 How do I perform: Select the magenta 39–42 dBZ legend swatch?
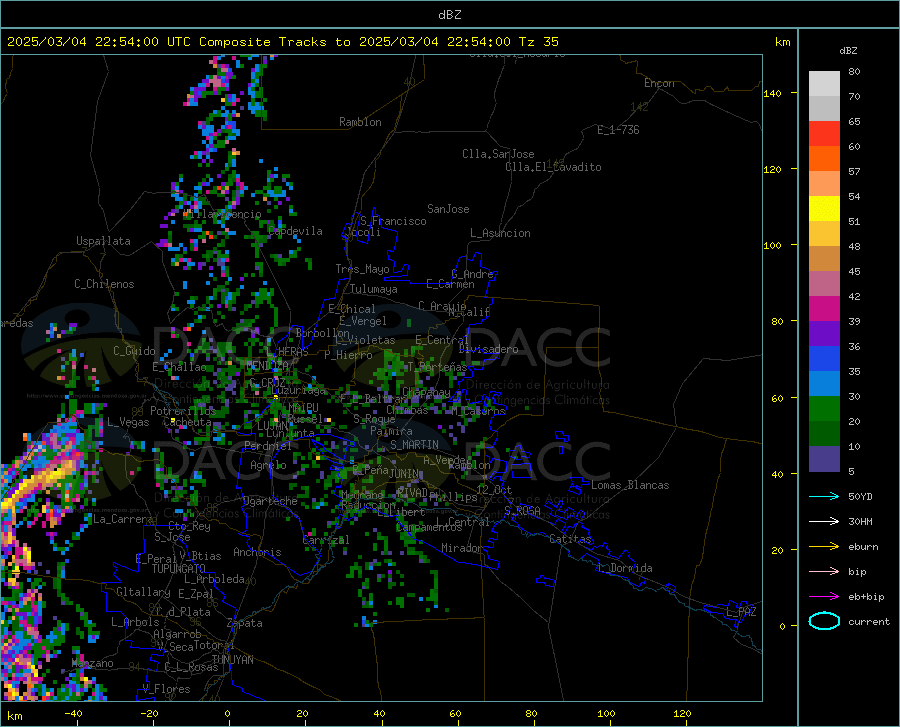[x=824, y=309]
